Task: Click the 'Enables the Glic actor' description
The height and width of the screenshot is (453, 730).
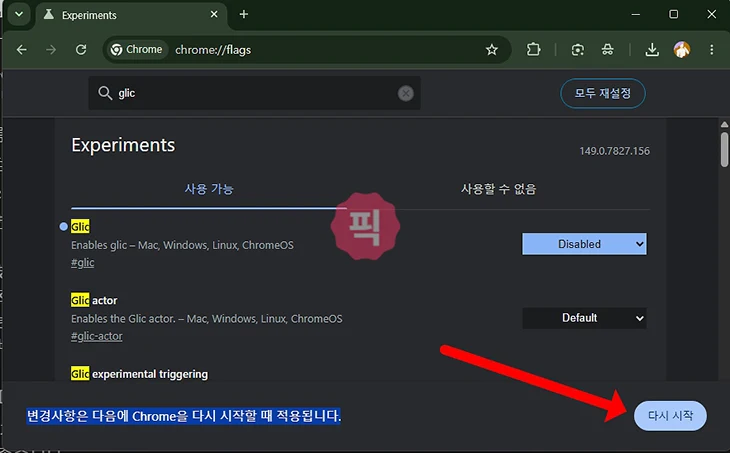Action: click(206, 318)
